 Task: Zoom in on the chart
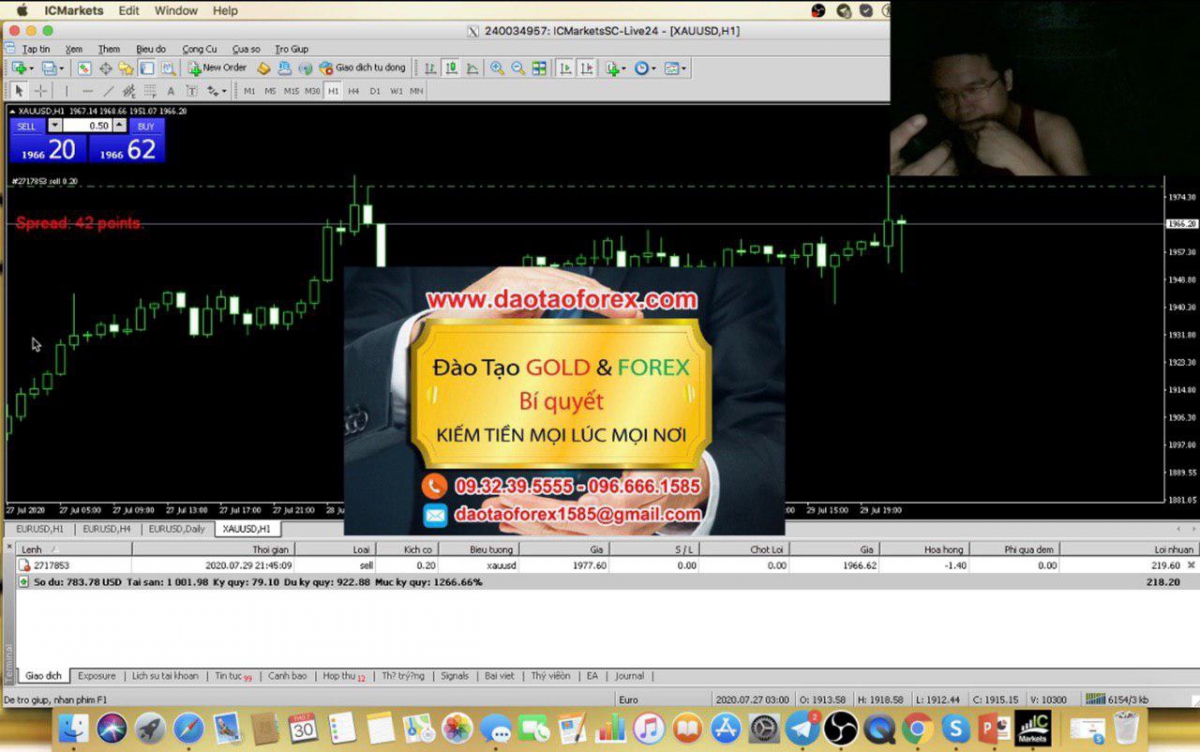(497, 68)
